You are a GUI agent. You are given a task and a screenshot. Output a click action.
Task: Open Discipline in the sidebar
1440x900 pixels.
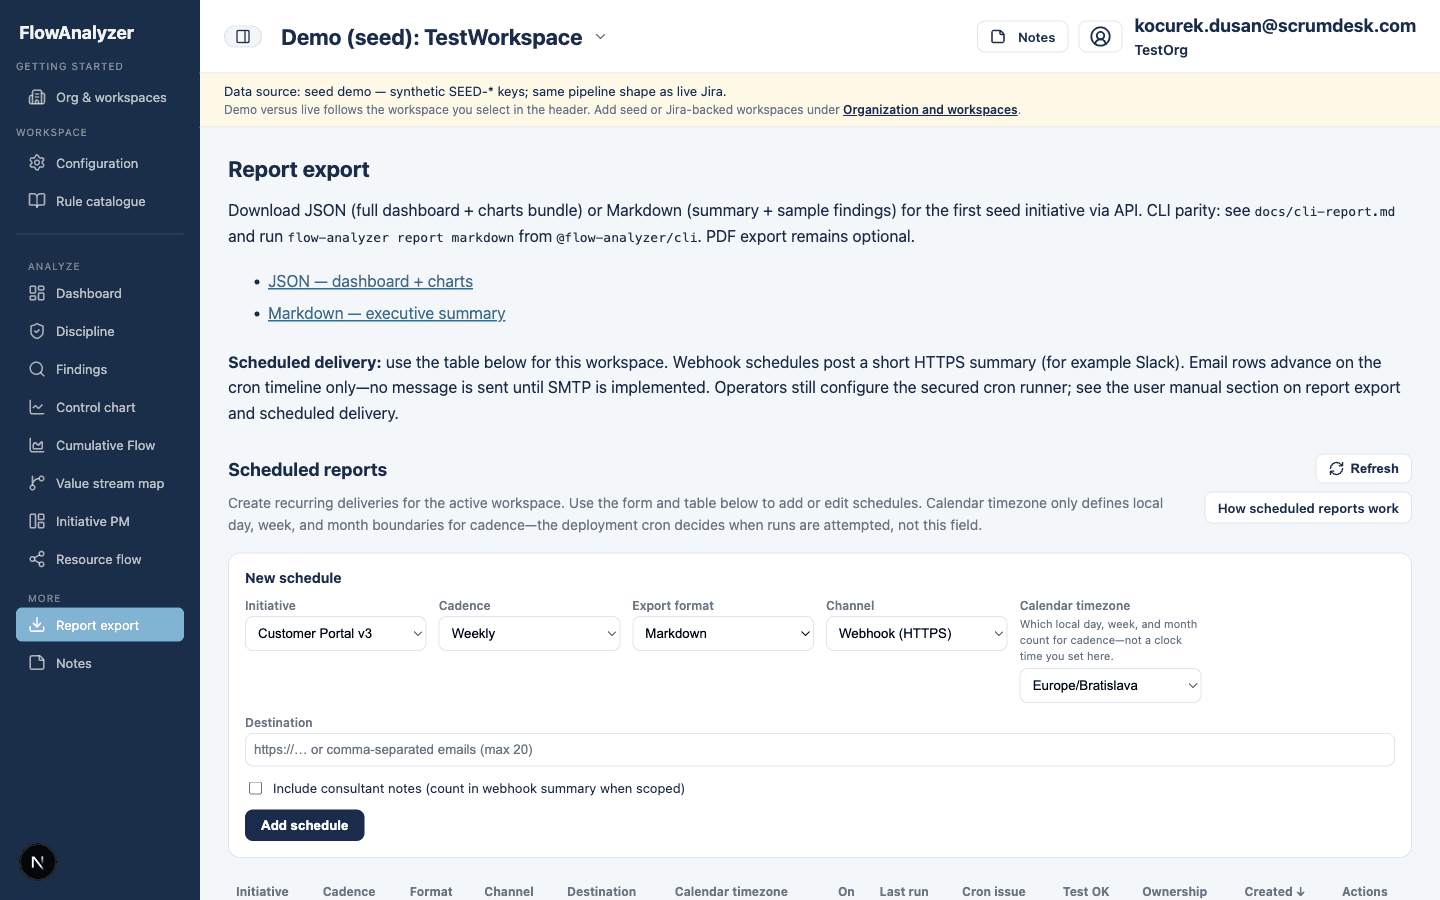(100, 331)
